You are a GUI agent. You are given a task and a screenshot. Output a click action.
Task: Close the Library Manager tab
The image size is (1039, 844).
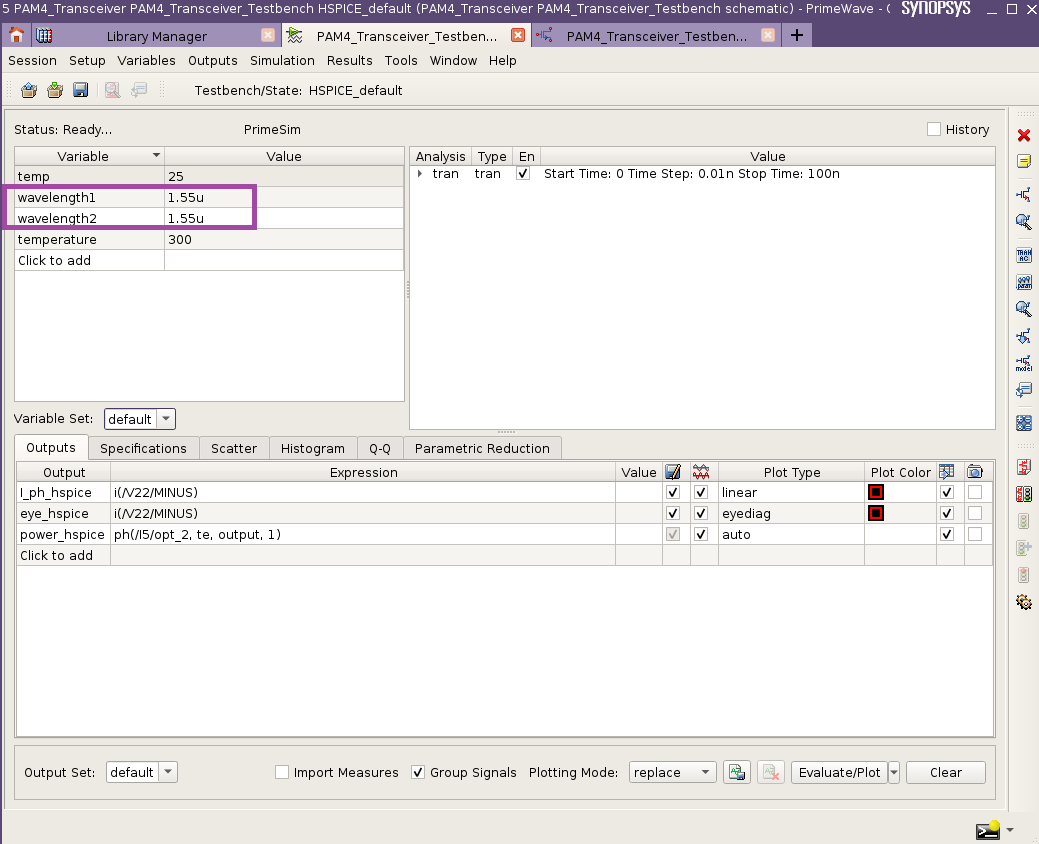[x=268, y=35]
